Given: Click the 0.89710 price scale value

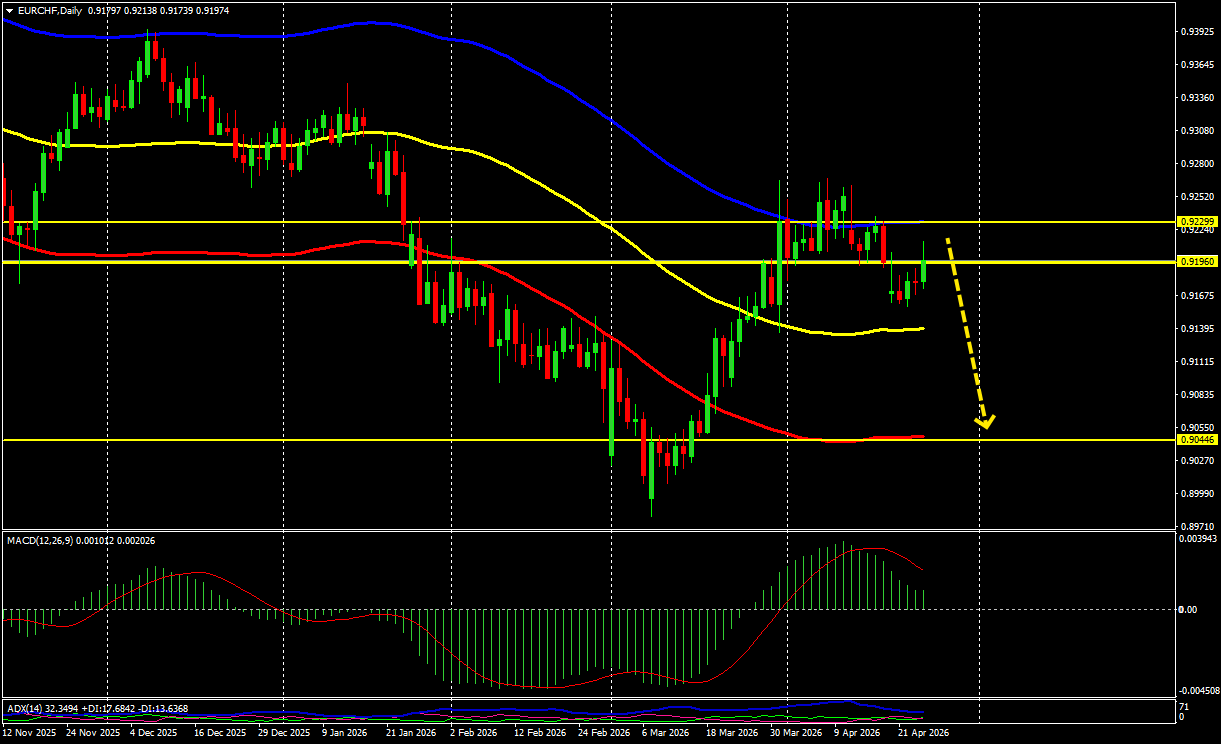Looking at the screenshot, I should [1196, 526].
